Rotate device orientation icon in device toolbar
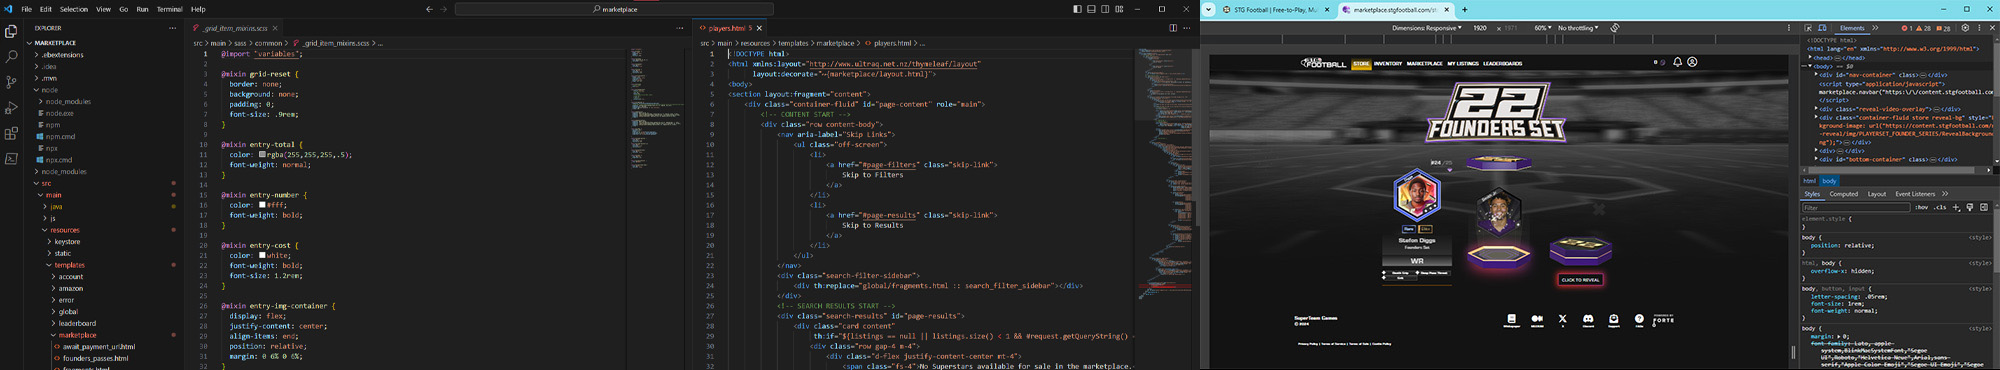 (1615, 28)
